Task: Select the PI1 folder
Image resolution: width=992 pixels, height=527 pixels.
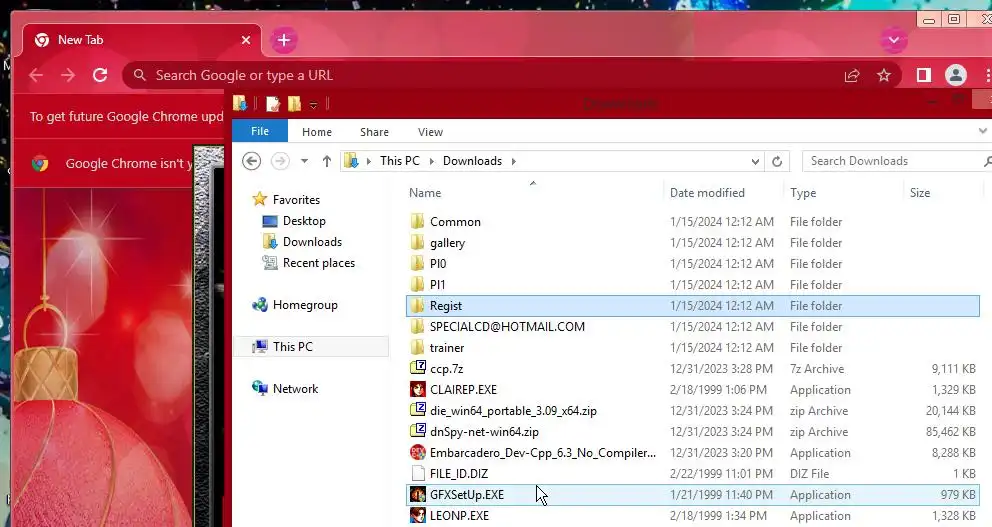Action: 437,285
